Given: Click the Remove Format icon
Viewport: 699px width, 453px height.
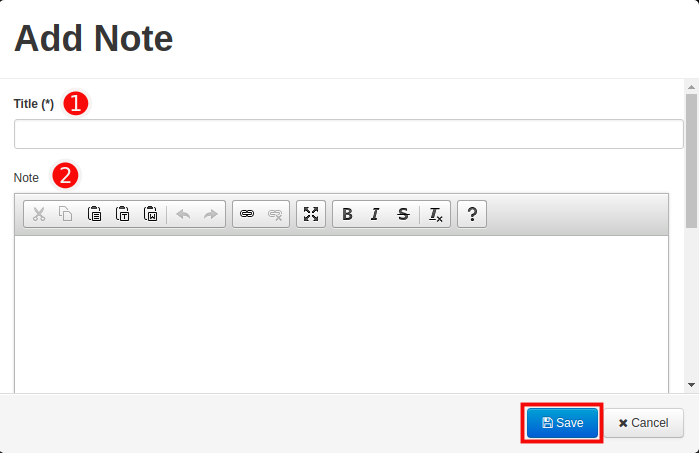Looking at the screenshot, I should pyautogui.click(x=435, y=214).
